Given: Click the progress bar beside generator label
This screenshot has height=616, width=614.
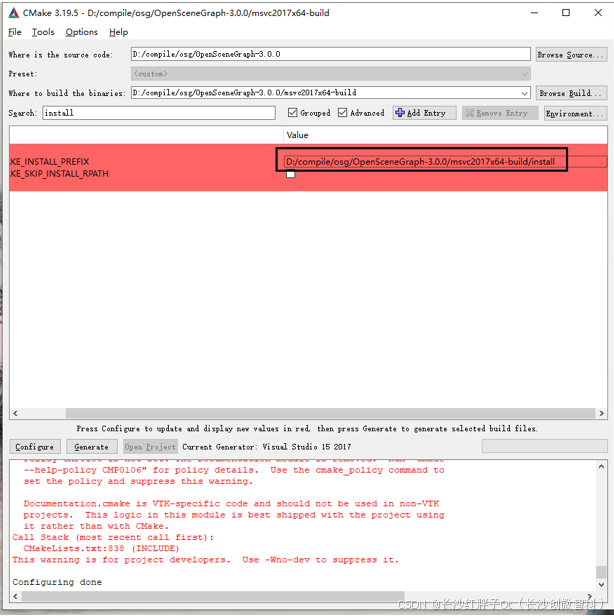Looking at the screenshot, I should [544, 446].
